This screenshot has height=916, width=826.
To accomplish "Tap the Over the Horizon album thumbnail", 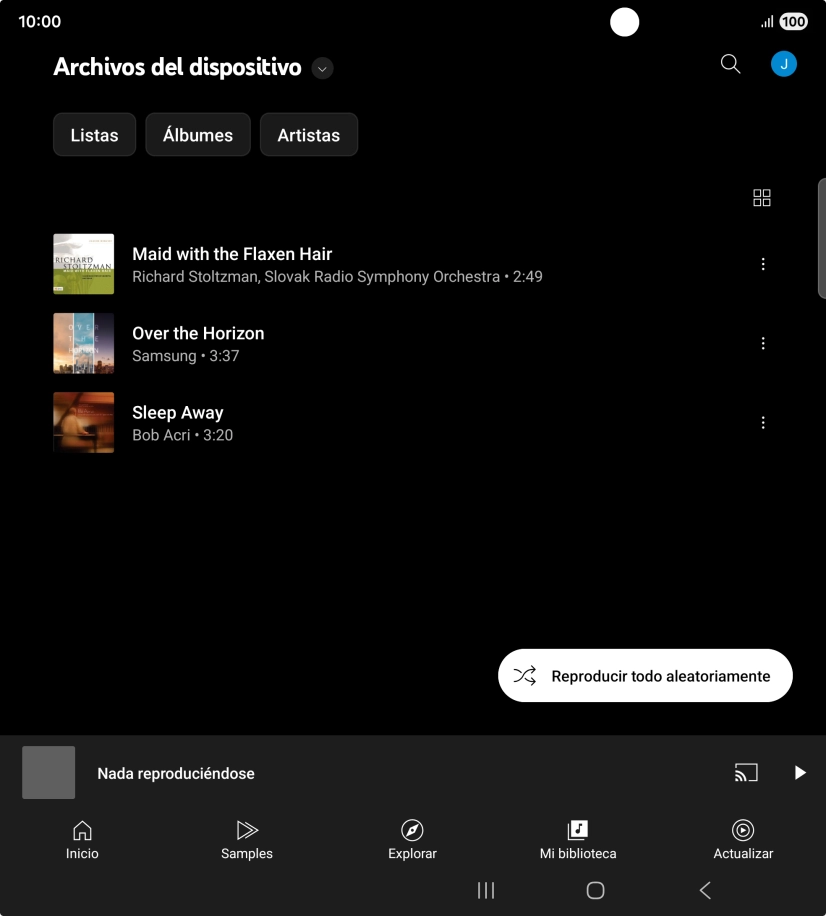I will [x=83, y=343].
